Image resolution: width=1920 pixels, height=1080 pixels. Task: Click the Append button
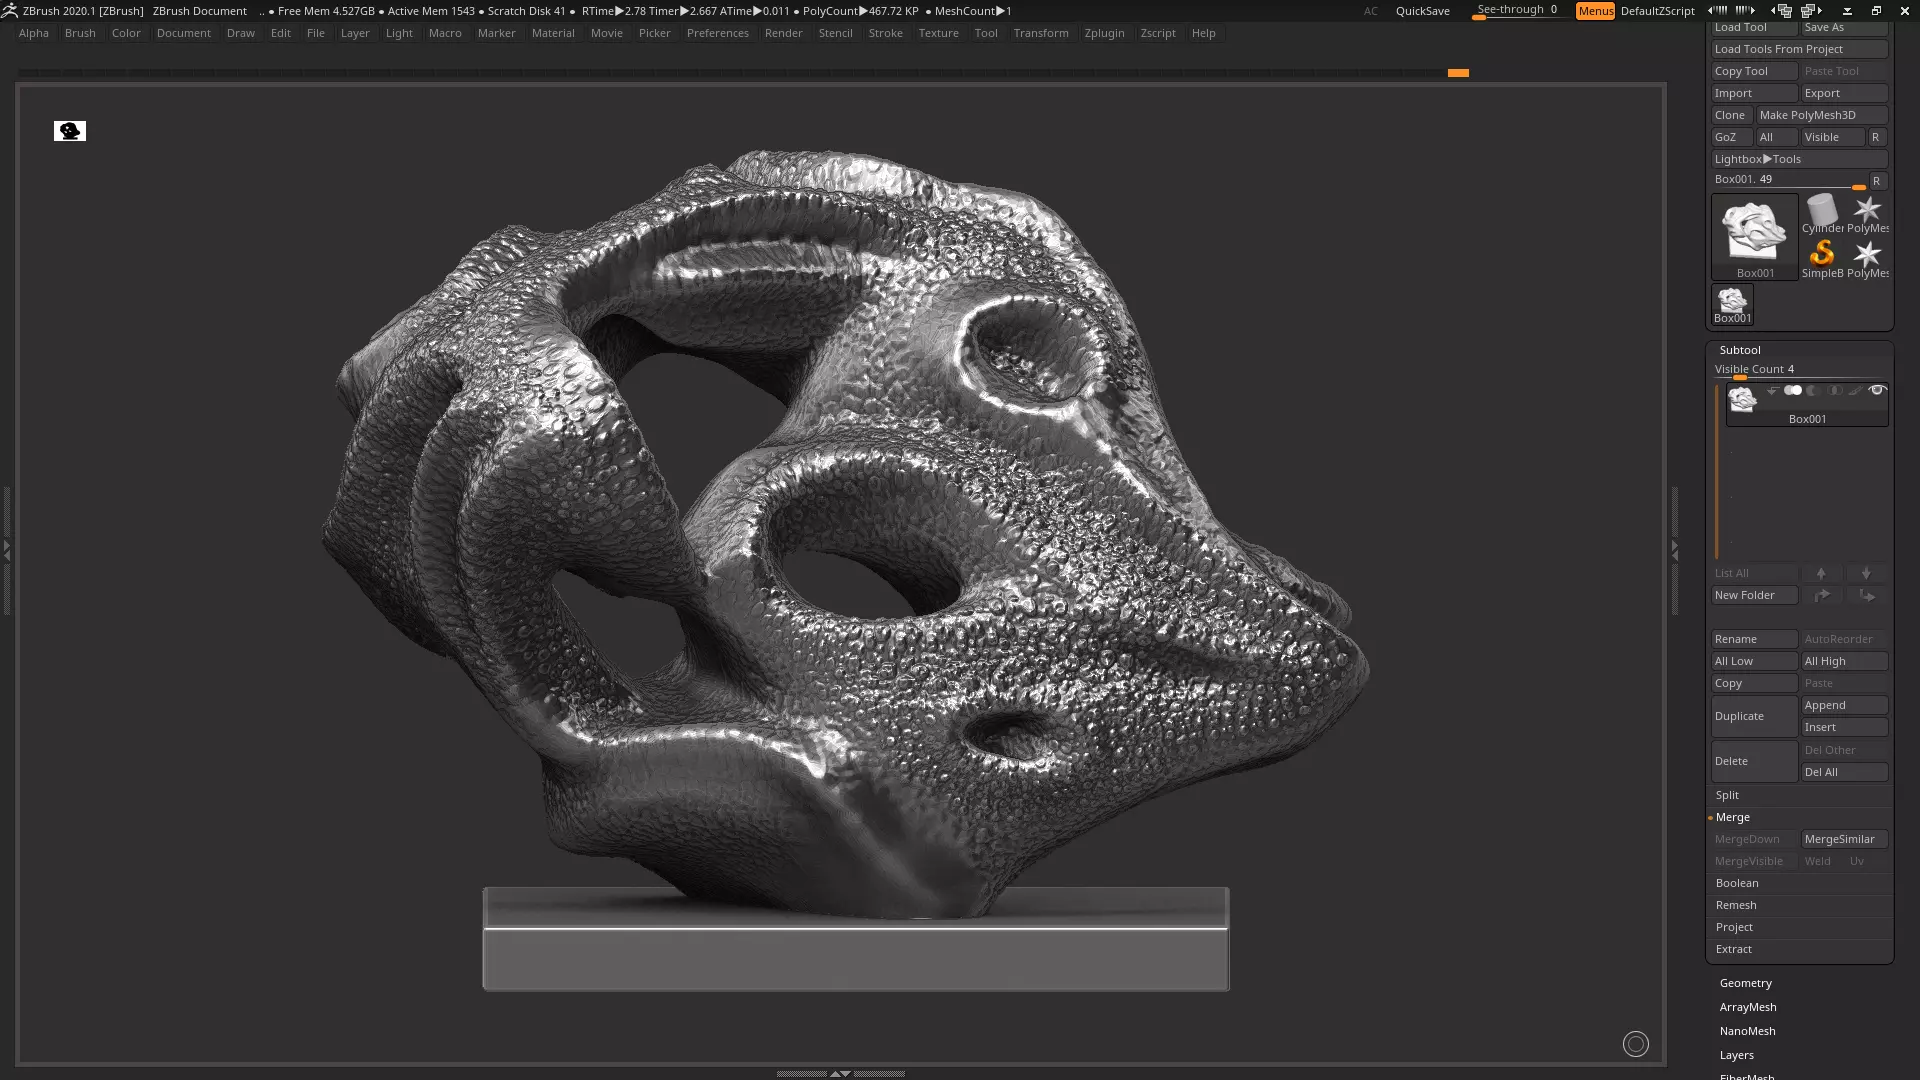click(x=1844, y=705)
